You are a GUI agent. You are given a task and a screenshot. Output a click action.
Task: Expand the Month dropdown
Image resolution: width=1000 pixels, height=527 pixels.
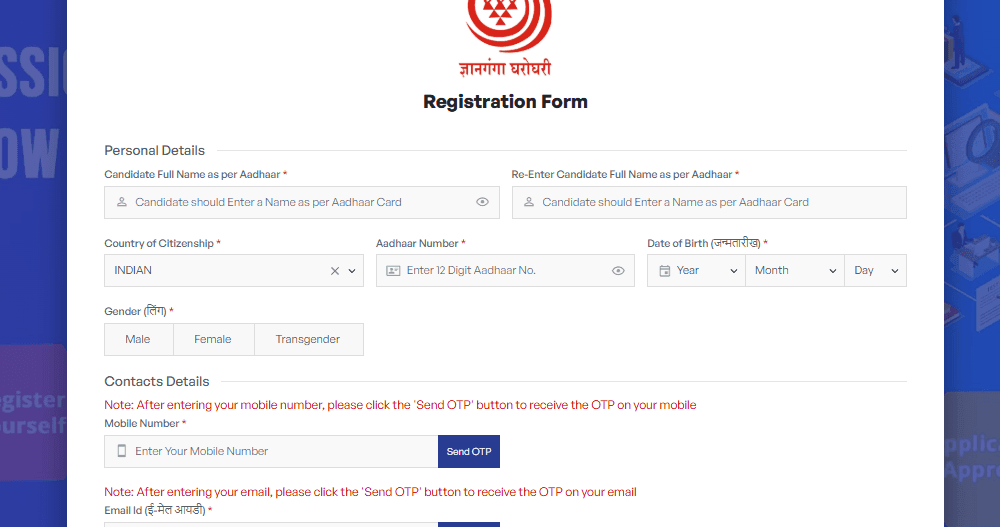[x=795, y=271]
